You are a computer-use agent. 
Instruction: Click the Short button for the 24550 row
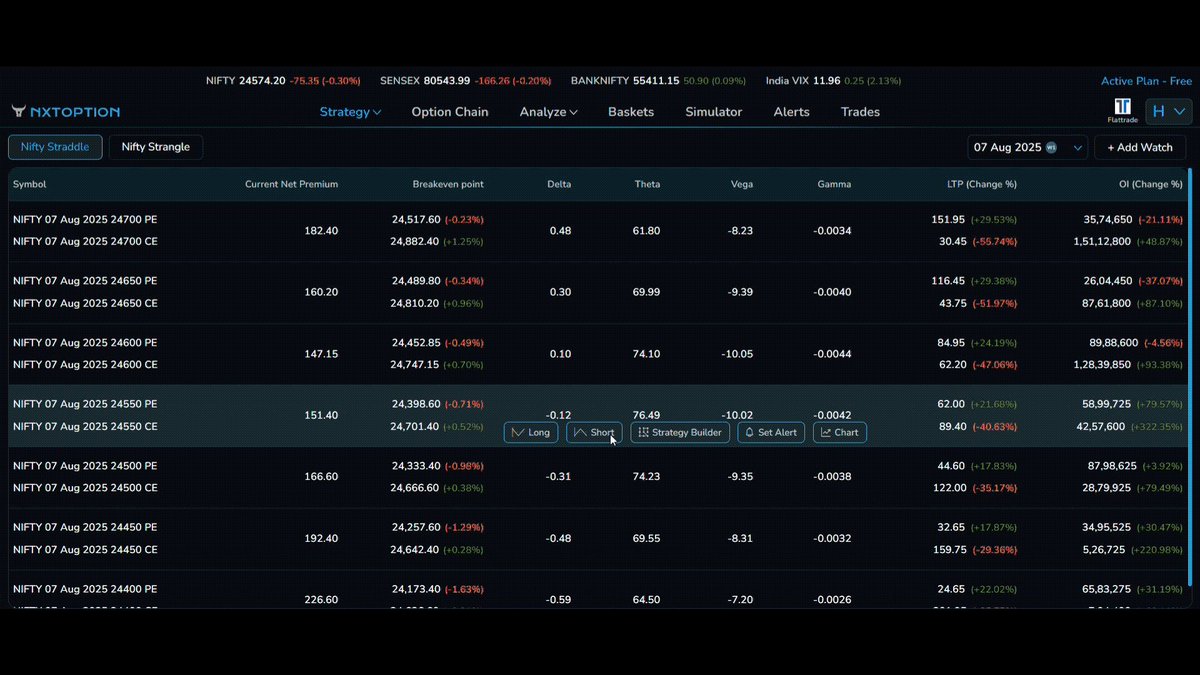click(594, 432)
